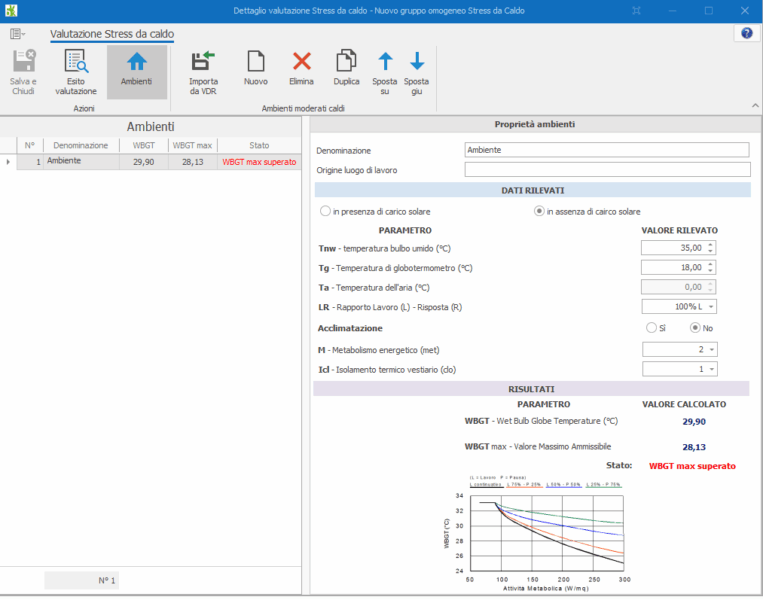
Task: Open the blue help question mark
Action: 746,33
